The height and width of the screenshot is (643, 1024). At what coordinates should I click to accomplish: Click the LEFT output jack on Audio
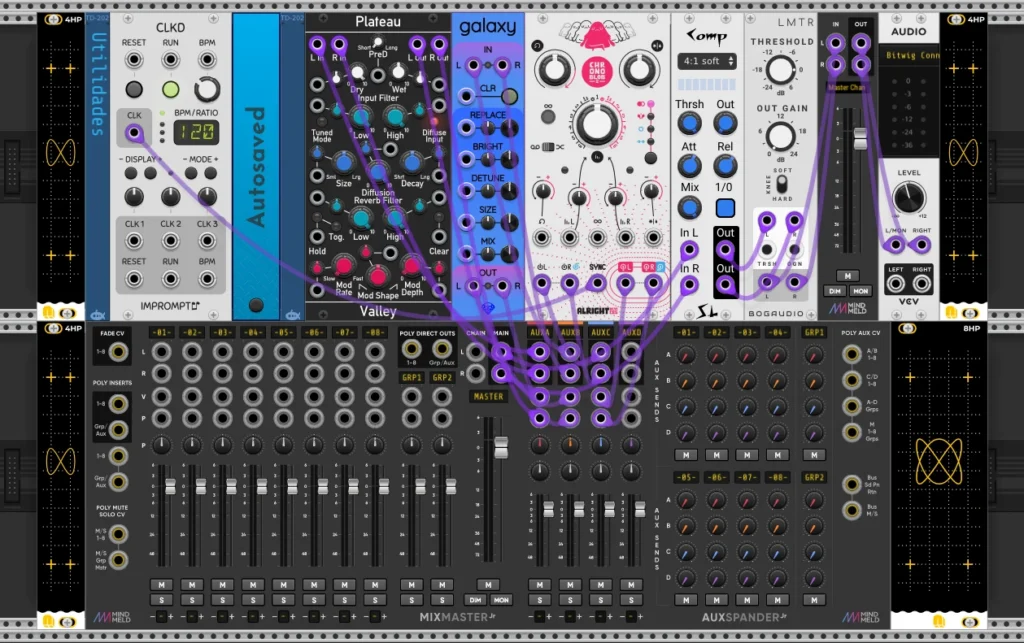coord(895,284)
